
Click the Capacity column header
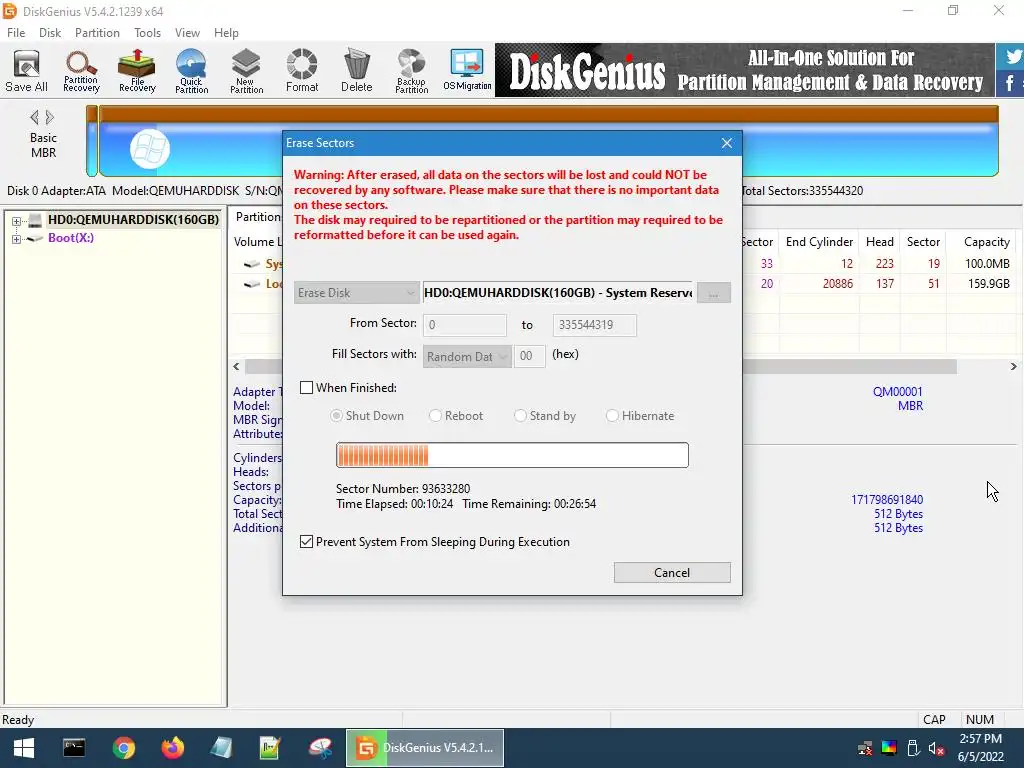tap(984, 242)
